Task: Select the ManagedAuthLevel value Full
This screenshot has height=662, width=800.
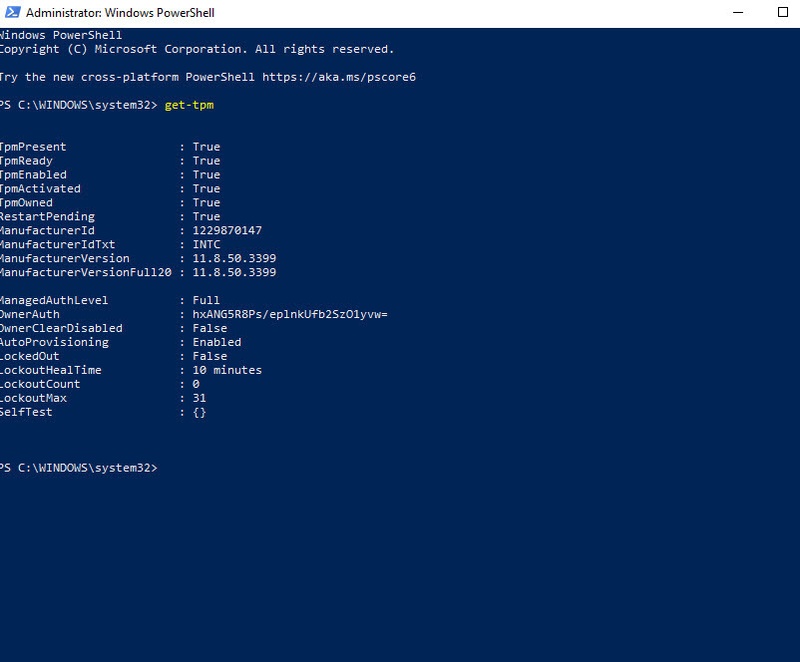Action: click(x=206, y=300)
